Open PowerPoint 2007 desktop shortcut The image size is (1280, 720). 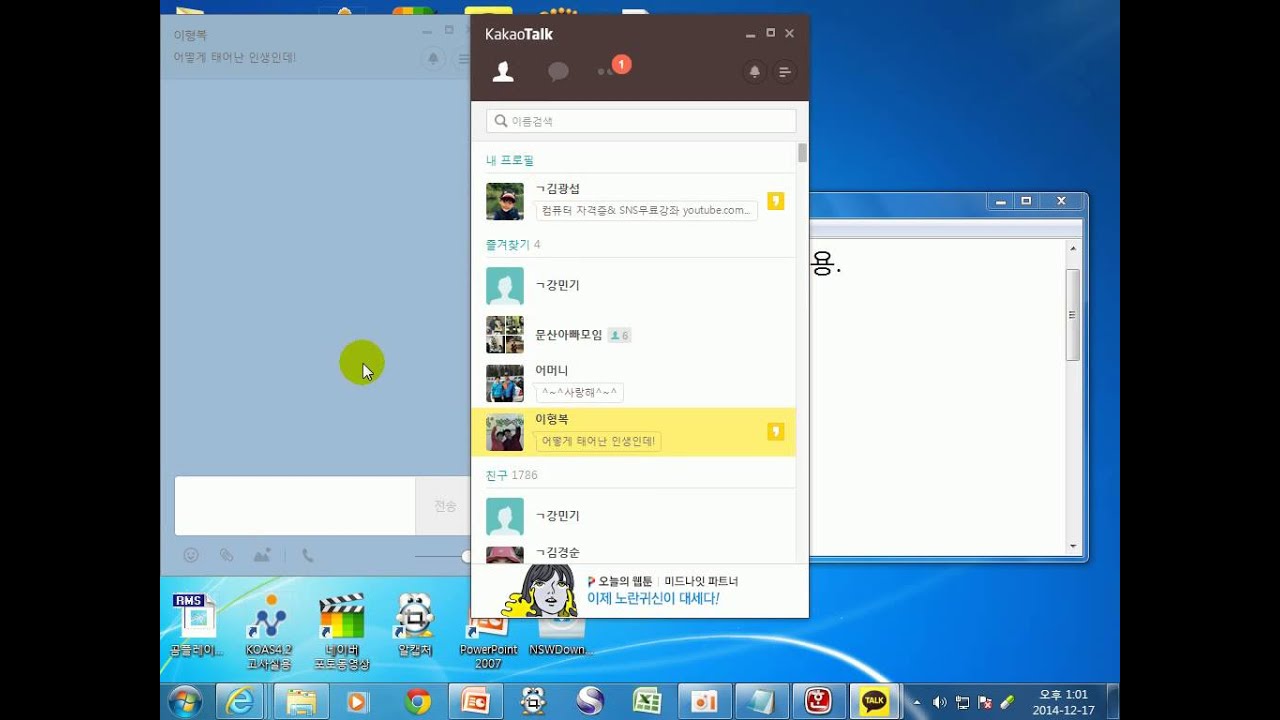point(488,640)
